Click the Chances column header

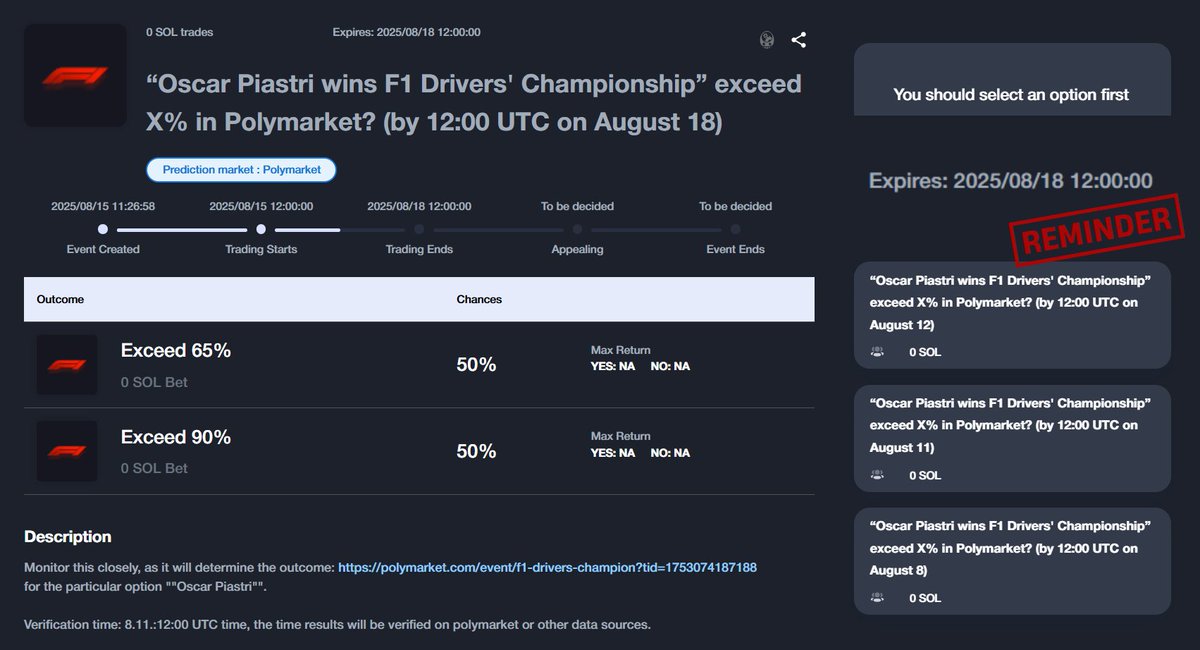pyautogui.click(x=479, y=299)
